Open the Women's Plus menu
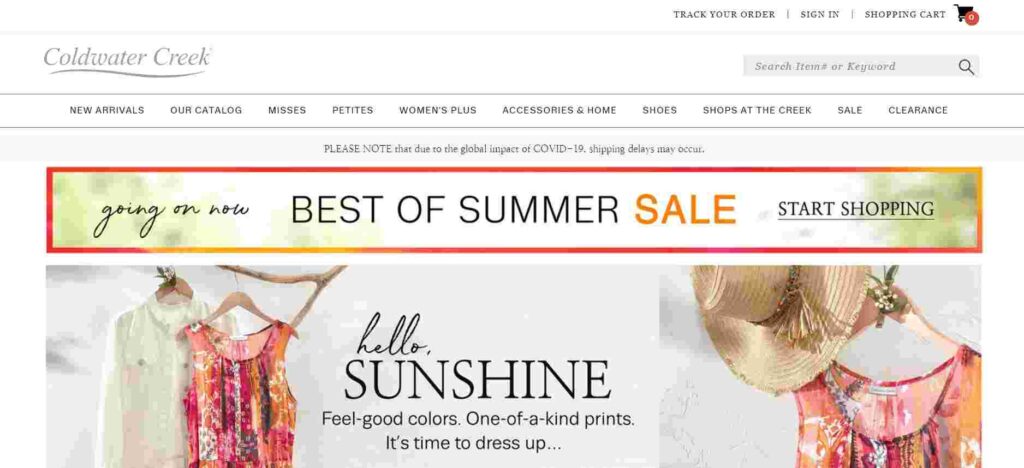1024x468 pixels. click(438, 110)
